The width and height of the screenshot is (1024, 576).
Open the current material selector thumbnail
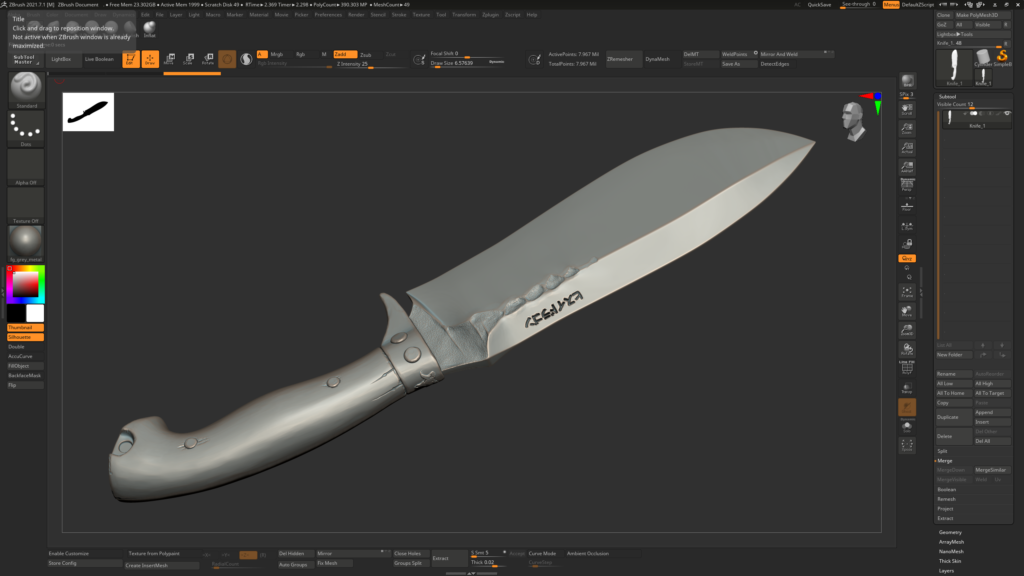[25, 240]
